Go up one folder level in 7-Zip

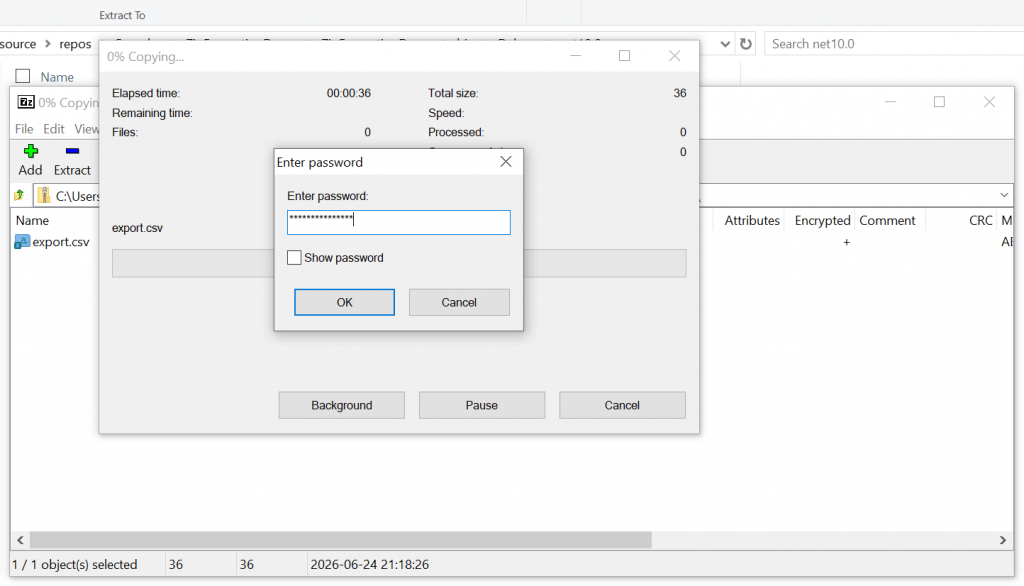(x=19, y=195)
